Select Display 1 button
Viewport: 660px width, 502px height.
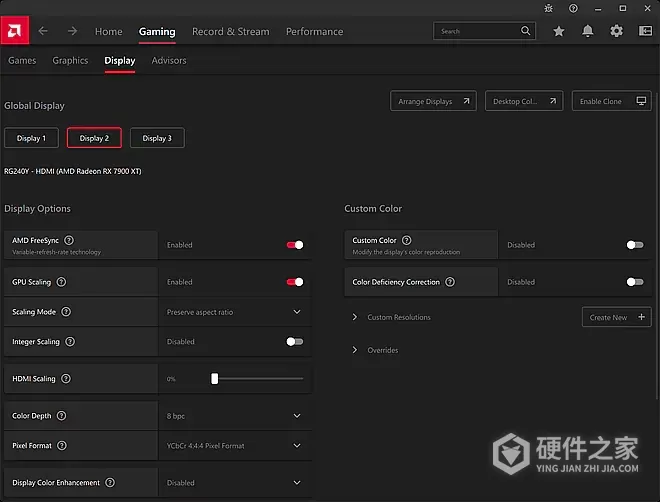coord(31,138)
